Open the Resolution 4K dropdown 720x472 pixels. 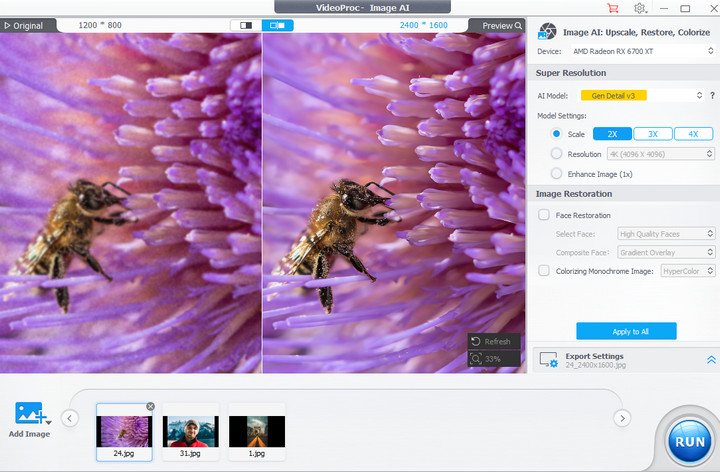(661, 154)
